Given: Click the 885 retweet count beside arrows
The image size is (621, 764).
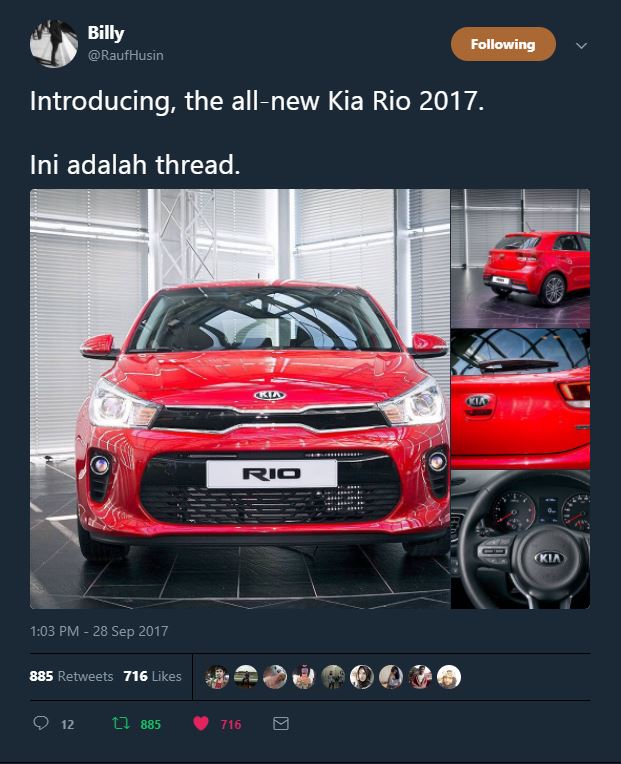Looking at the screenshot, I should point(151,725).
